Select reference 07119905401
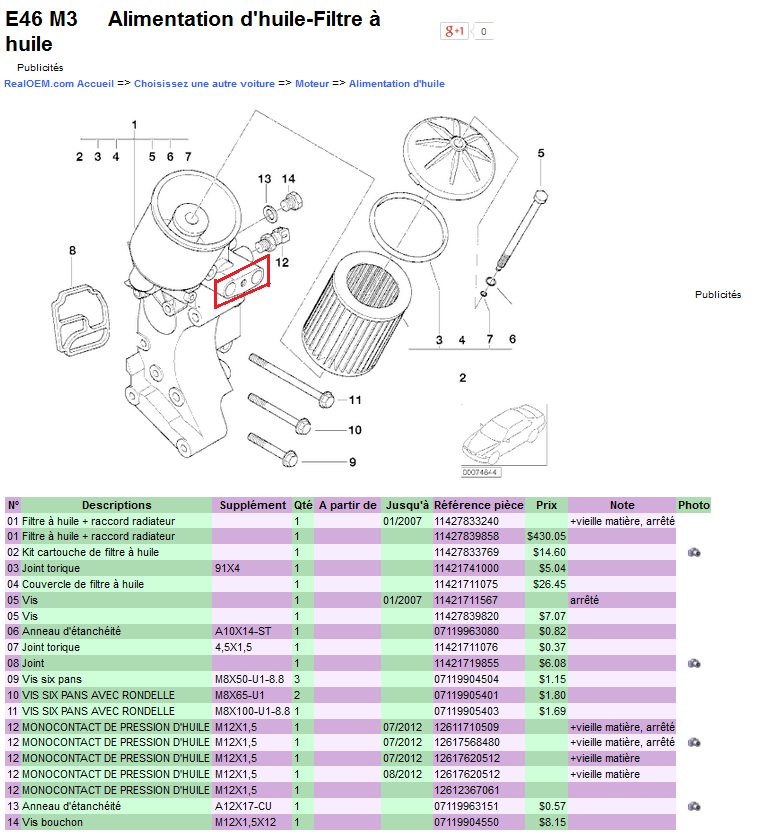This screenshot has height=834, width=771. click(x=466, y=695)
